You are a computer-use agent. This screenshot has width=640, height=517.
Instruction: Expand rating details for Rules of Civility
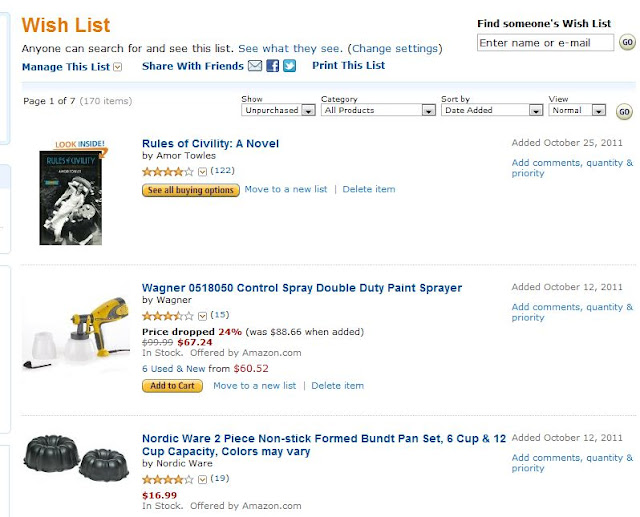click(x=203, y=171)
